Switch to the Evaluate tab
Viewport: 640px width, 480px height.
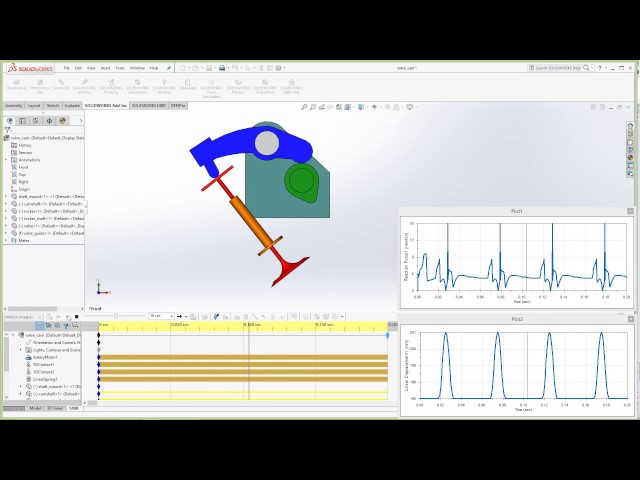click(x=72, y=106)
